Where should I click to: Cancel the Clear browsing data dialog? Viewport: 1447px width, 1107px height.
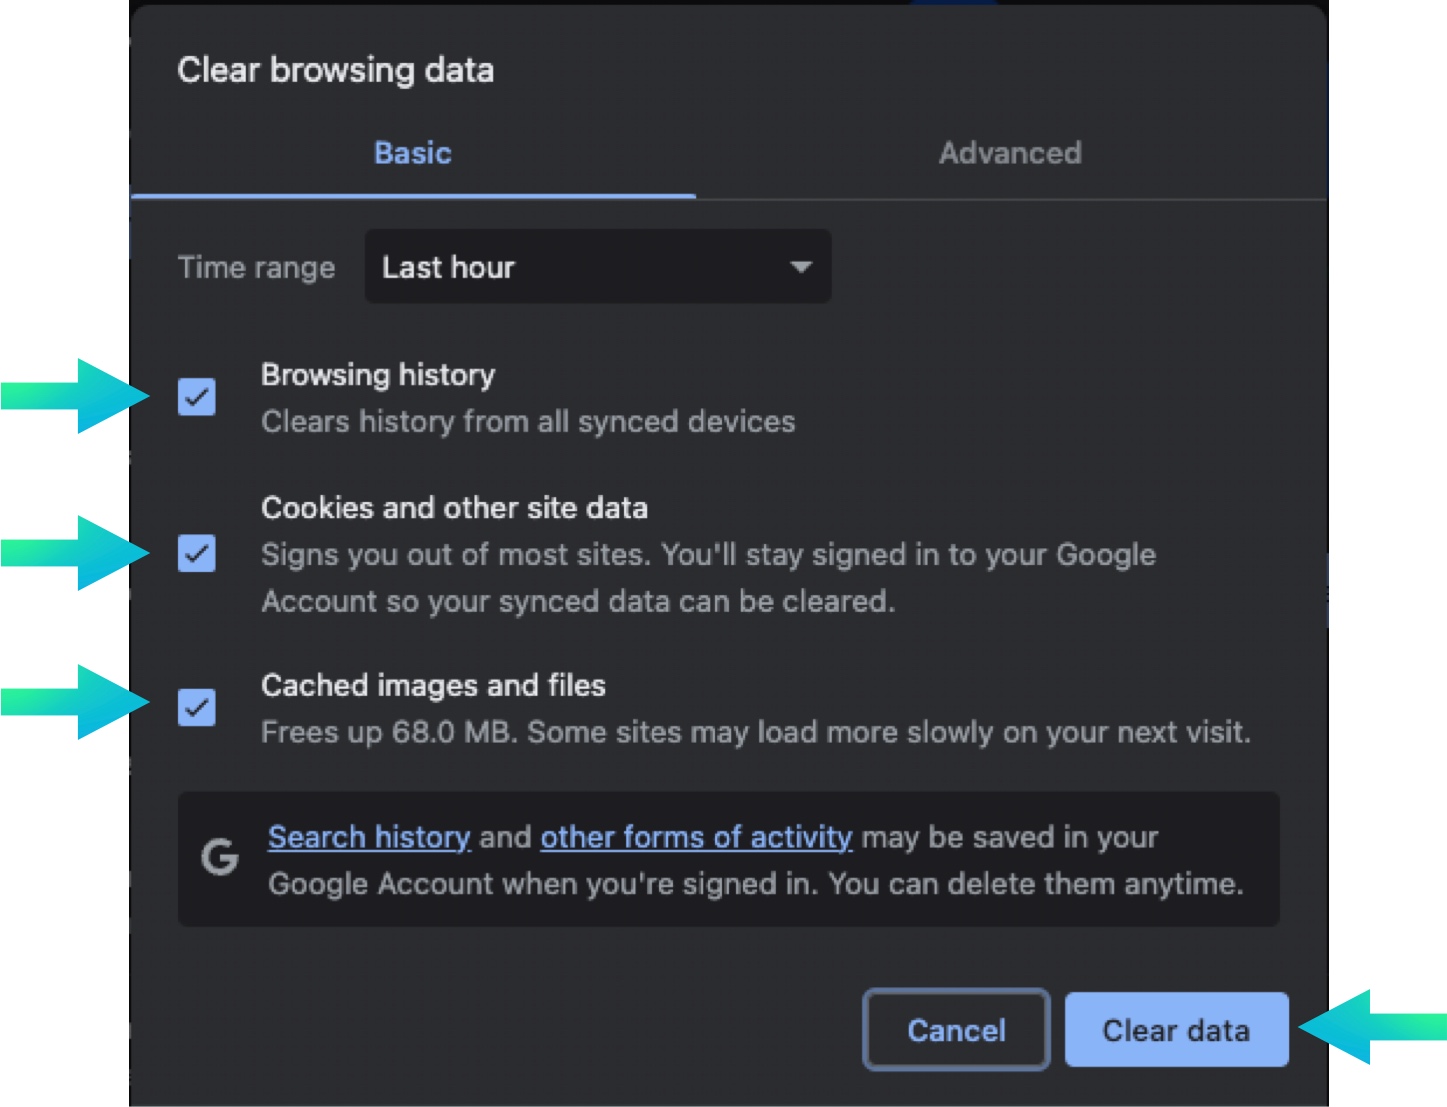pyautogui.click(x=956, y=1030)
